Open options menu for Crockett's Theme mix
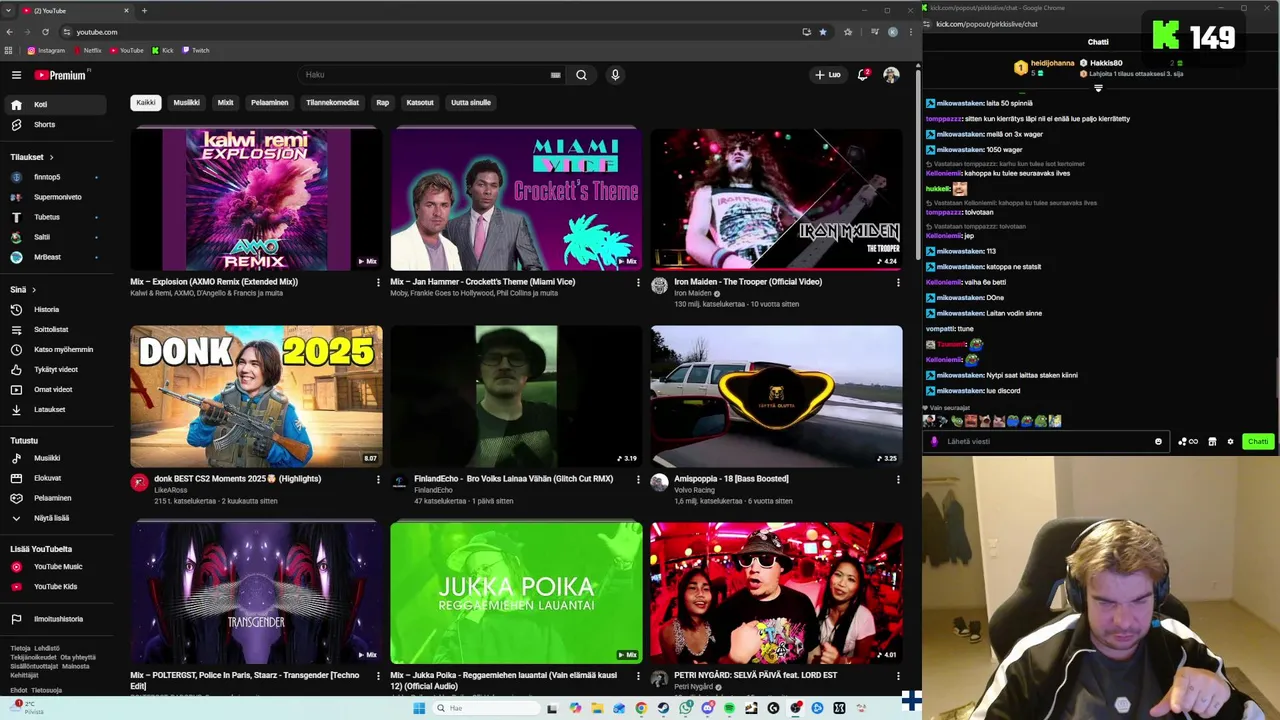 637,282
